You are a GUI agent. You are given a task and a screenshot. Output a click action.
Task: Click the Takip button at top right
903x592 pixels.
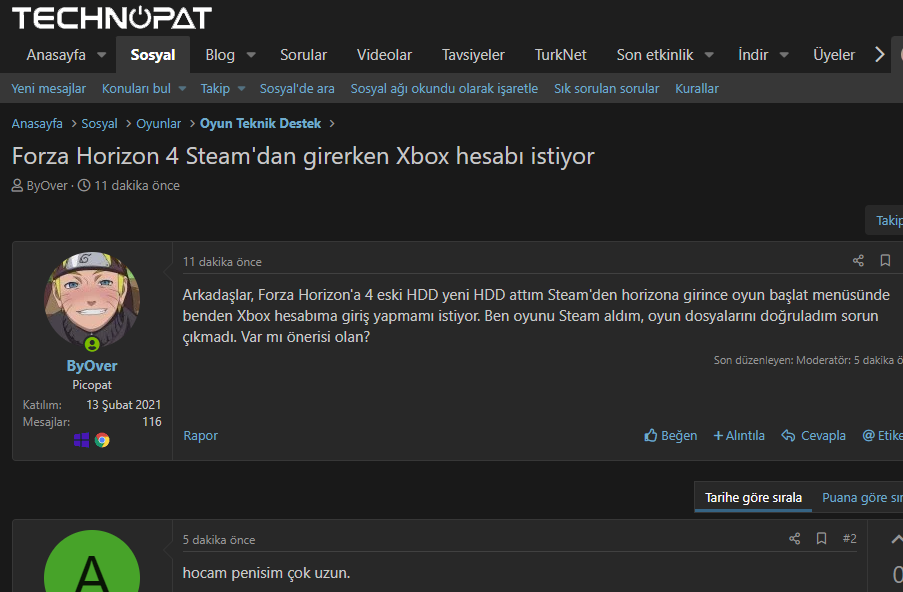click(x=885, y=220)
